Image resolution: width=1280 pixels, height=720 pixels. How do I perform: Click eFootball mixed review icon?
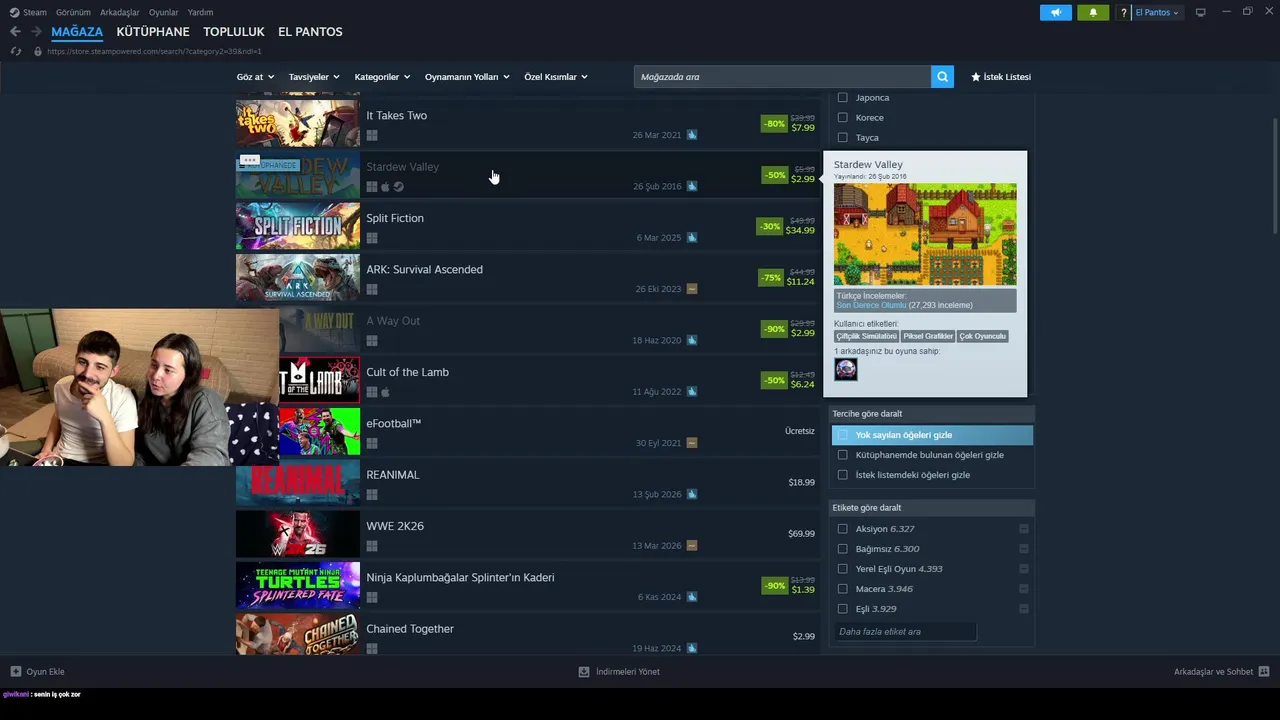click(x=692, y=443)
